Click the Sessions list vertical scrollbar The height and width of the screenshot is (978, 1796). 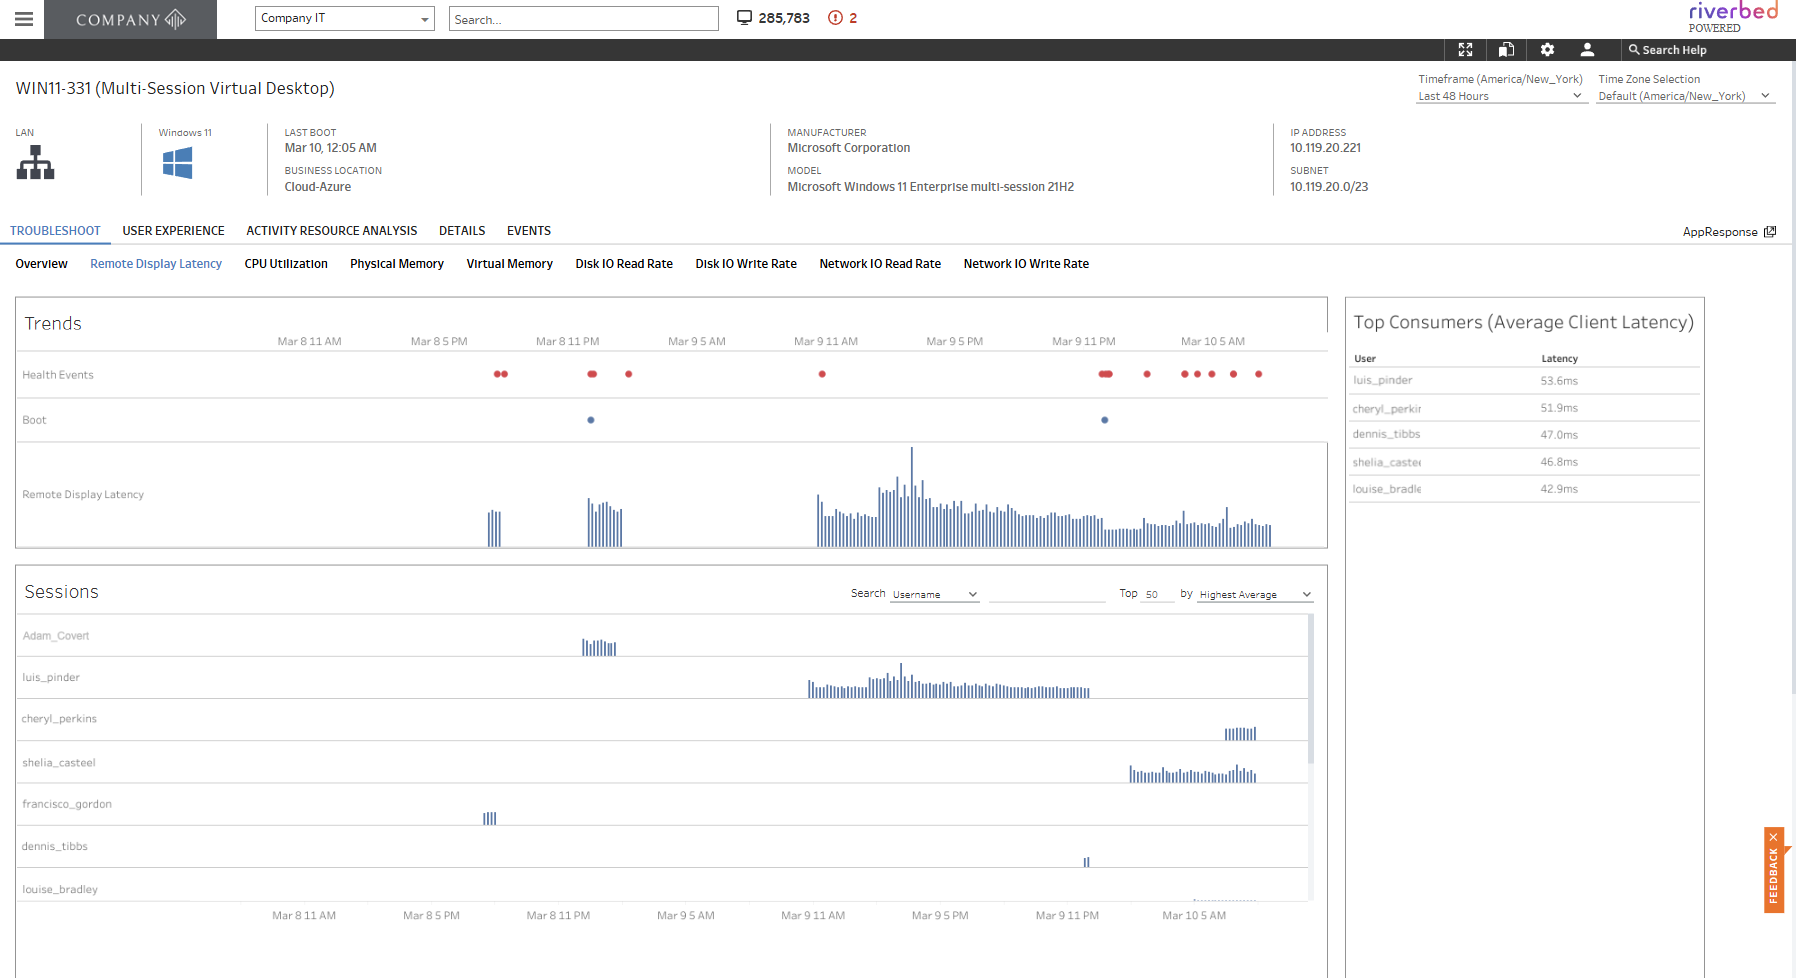(1311, 690)
